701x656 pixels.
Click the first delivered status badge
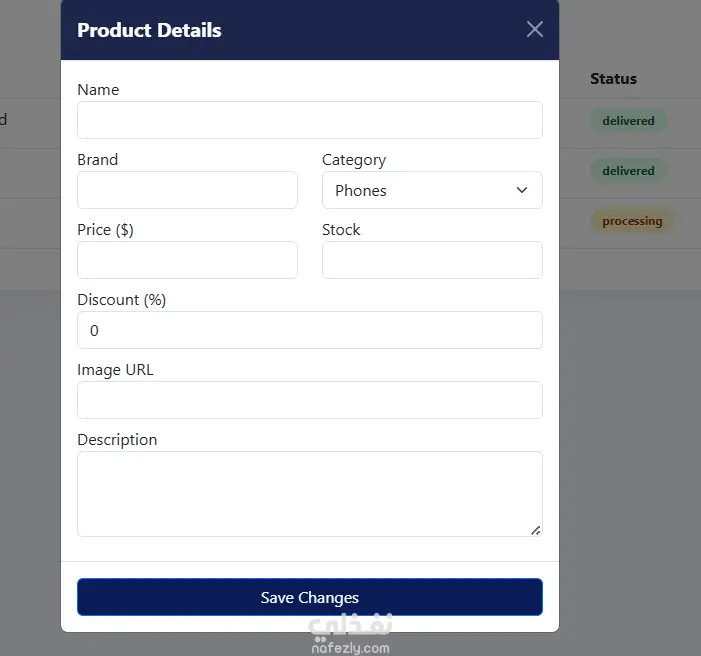coord(628,121)
